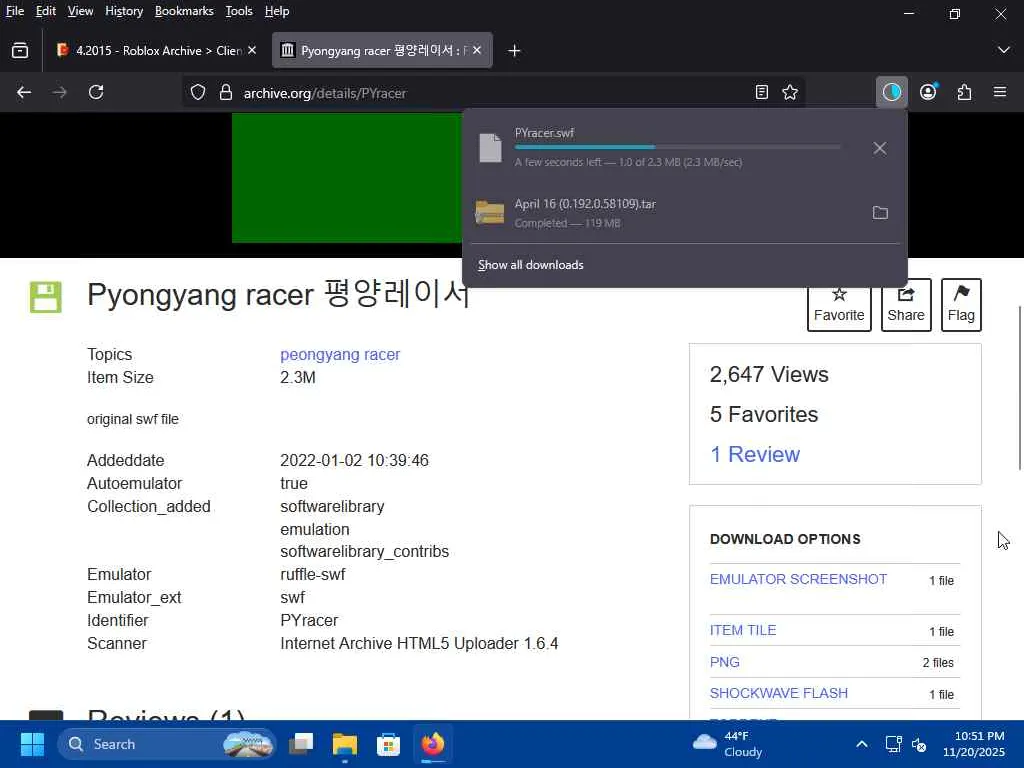Image resolution: width=1024 pixels, height=768 pixels.
Task: Toggle the downloads panel toolbar button
Action: coord(891,92)
